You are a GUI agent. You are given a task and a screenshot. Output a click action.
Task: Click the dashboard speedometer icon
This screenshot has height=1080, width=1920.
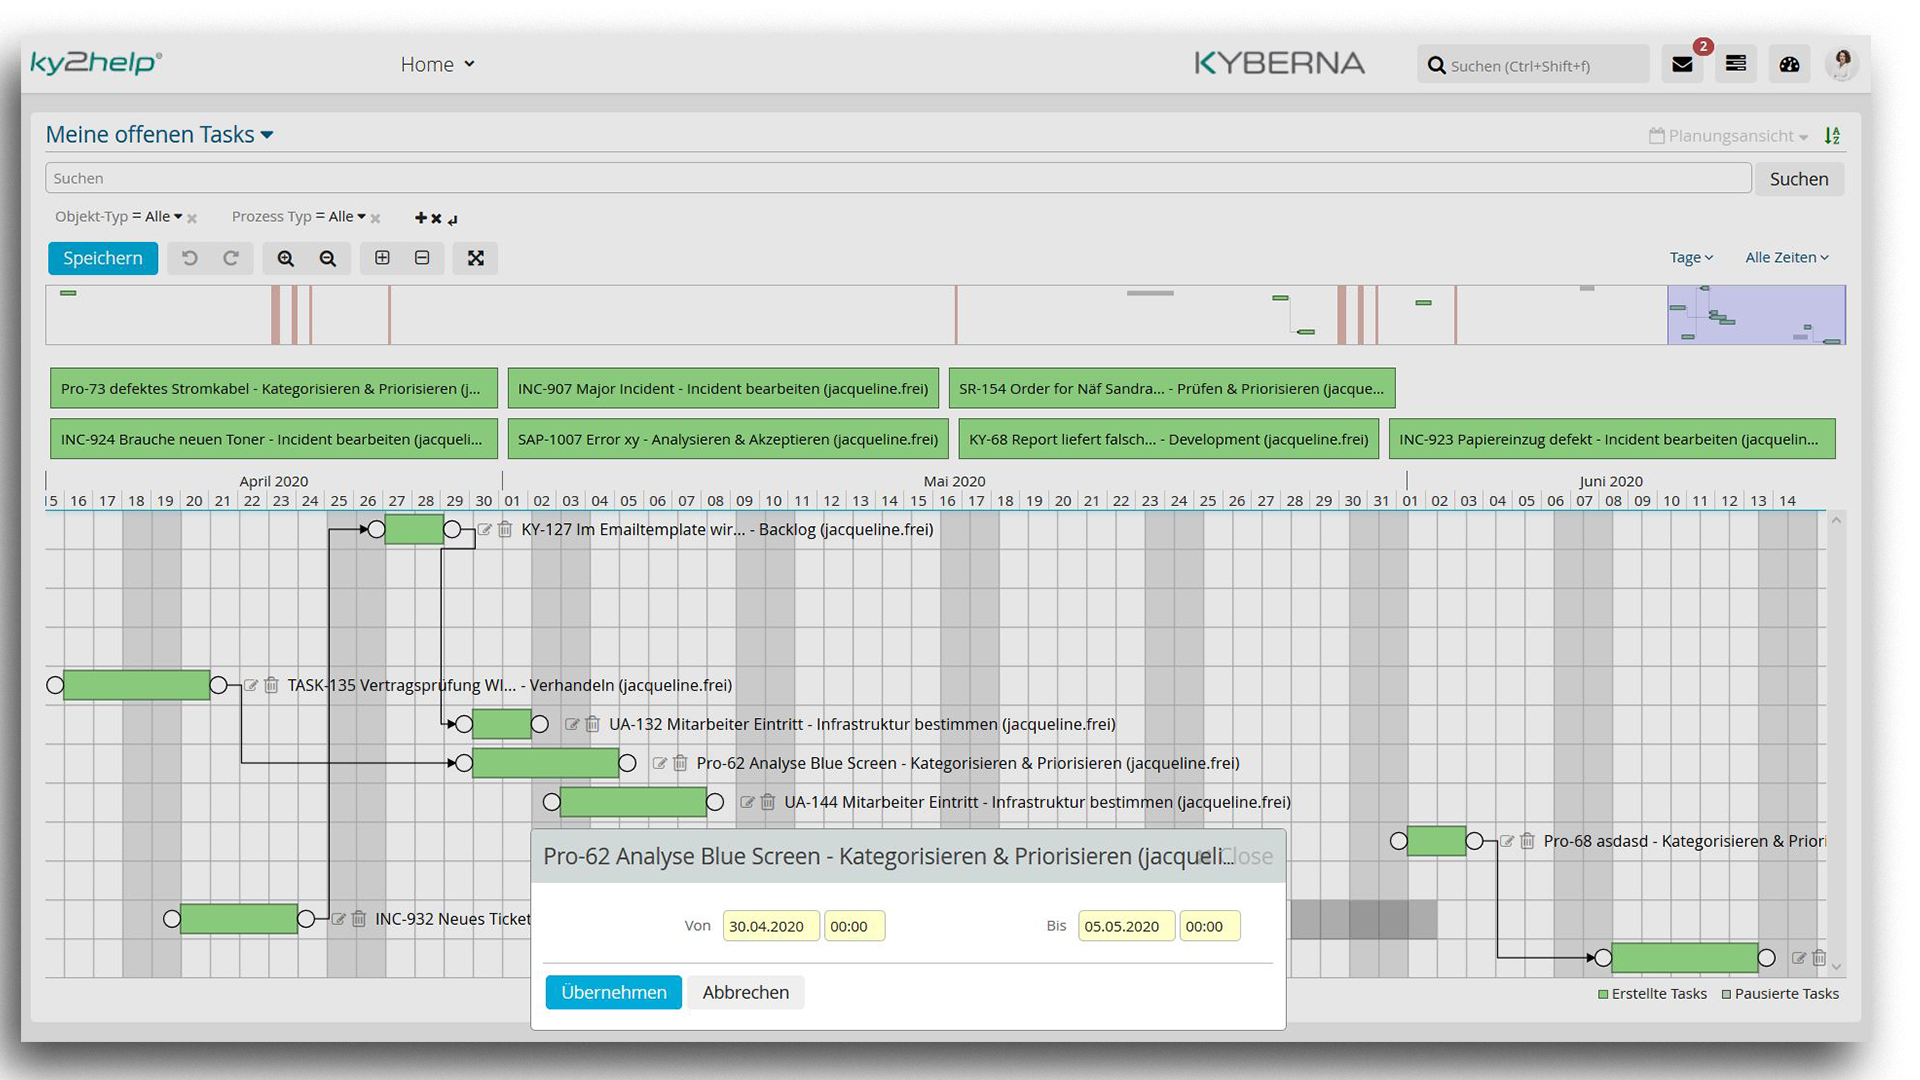[1789, 63]
